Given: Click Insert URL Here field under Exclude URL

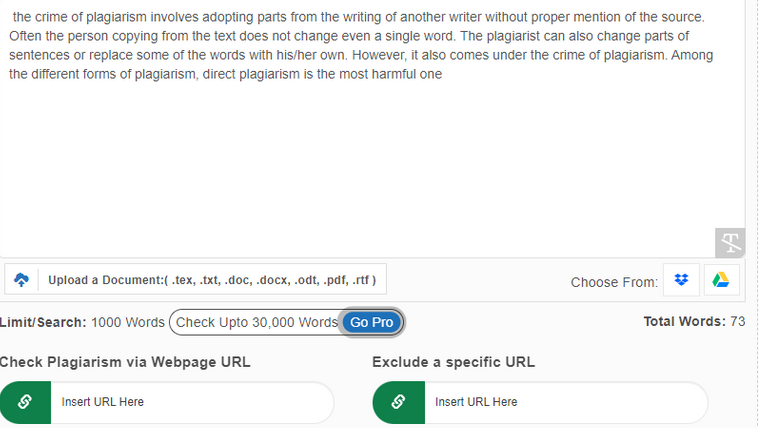Looking at the screenshot, I should tap(566, 402).
